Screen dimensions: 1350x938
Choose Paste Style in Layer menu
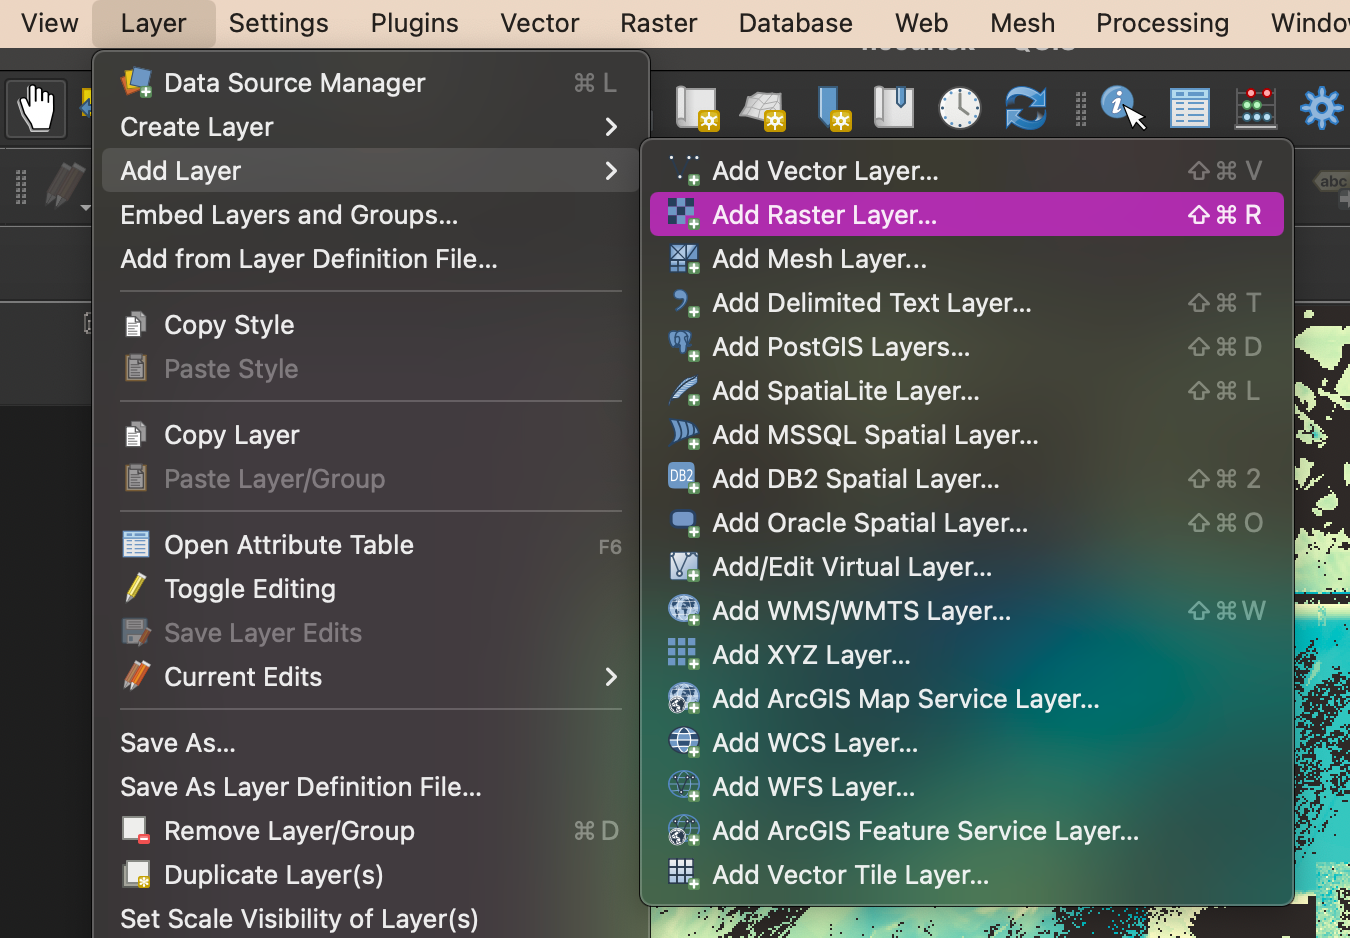click(370, 369)
